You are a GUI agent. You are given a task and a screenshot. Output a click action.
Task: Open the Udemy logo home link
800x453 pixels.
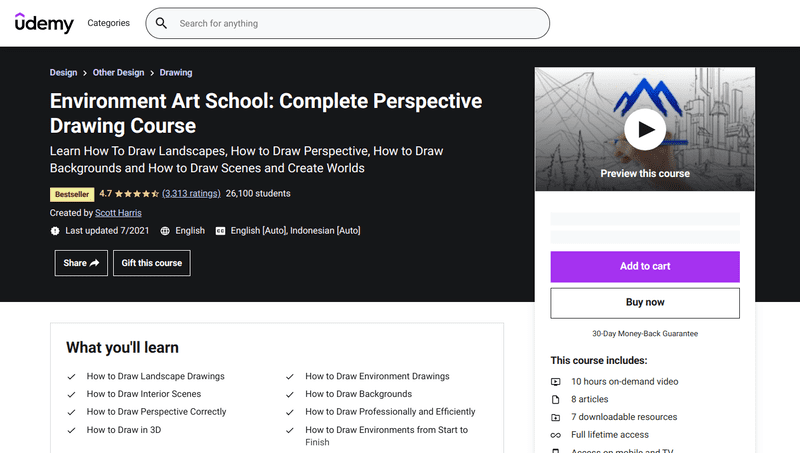(x=44, y=23)
